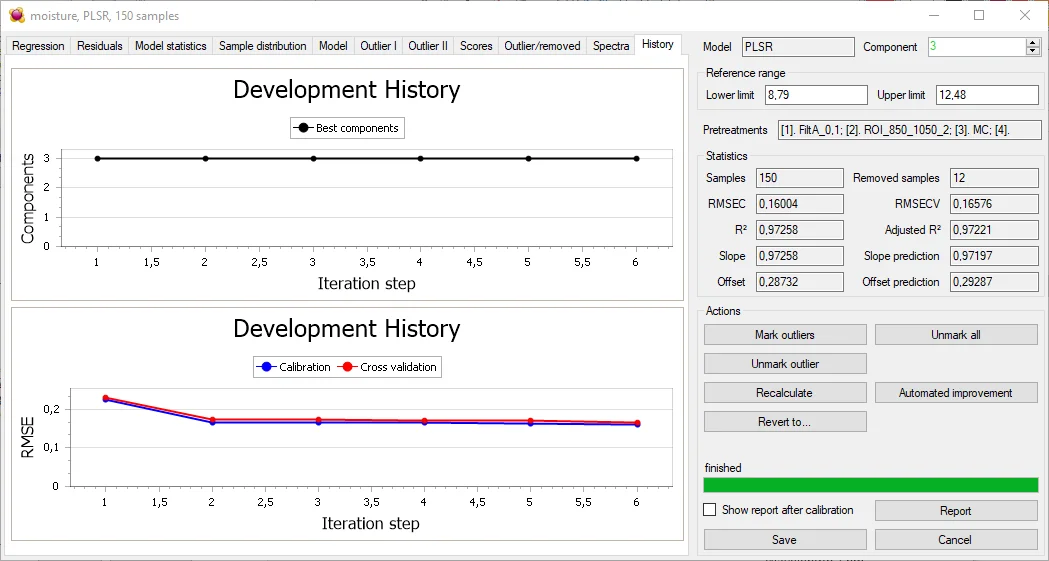The width and height of the screenshot is (1049, 561).
Task: Go to Sample distribution tab
Action: 262,46
